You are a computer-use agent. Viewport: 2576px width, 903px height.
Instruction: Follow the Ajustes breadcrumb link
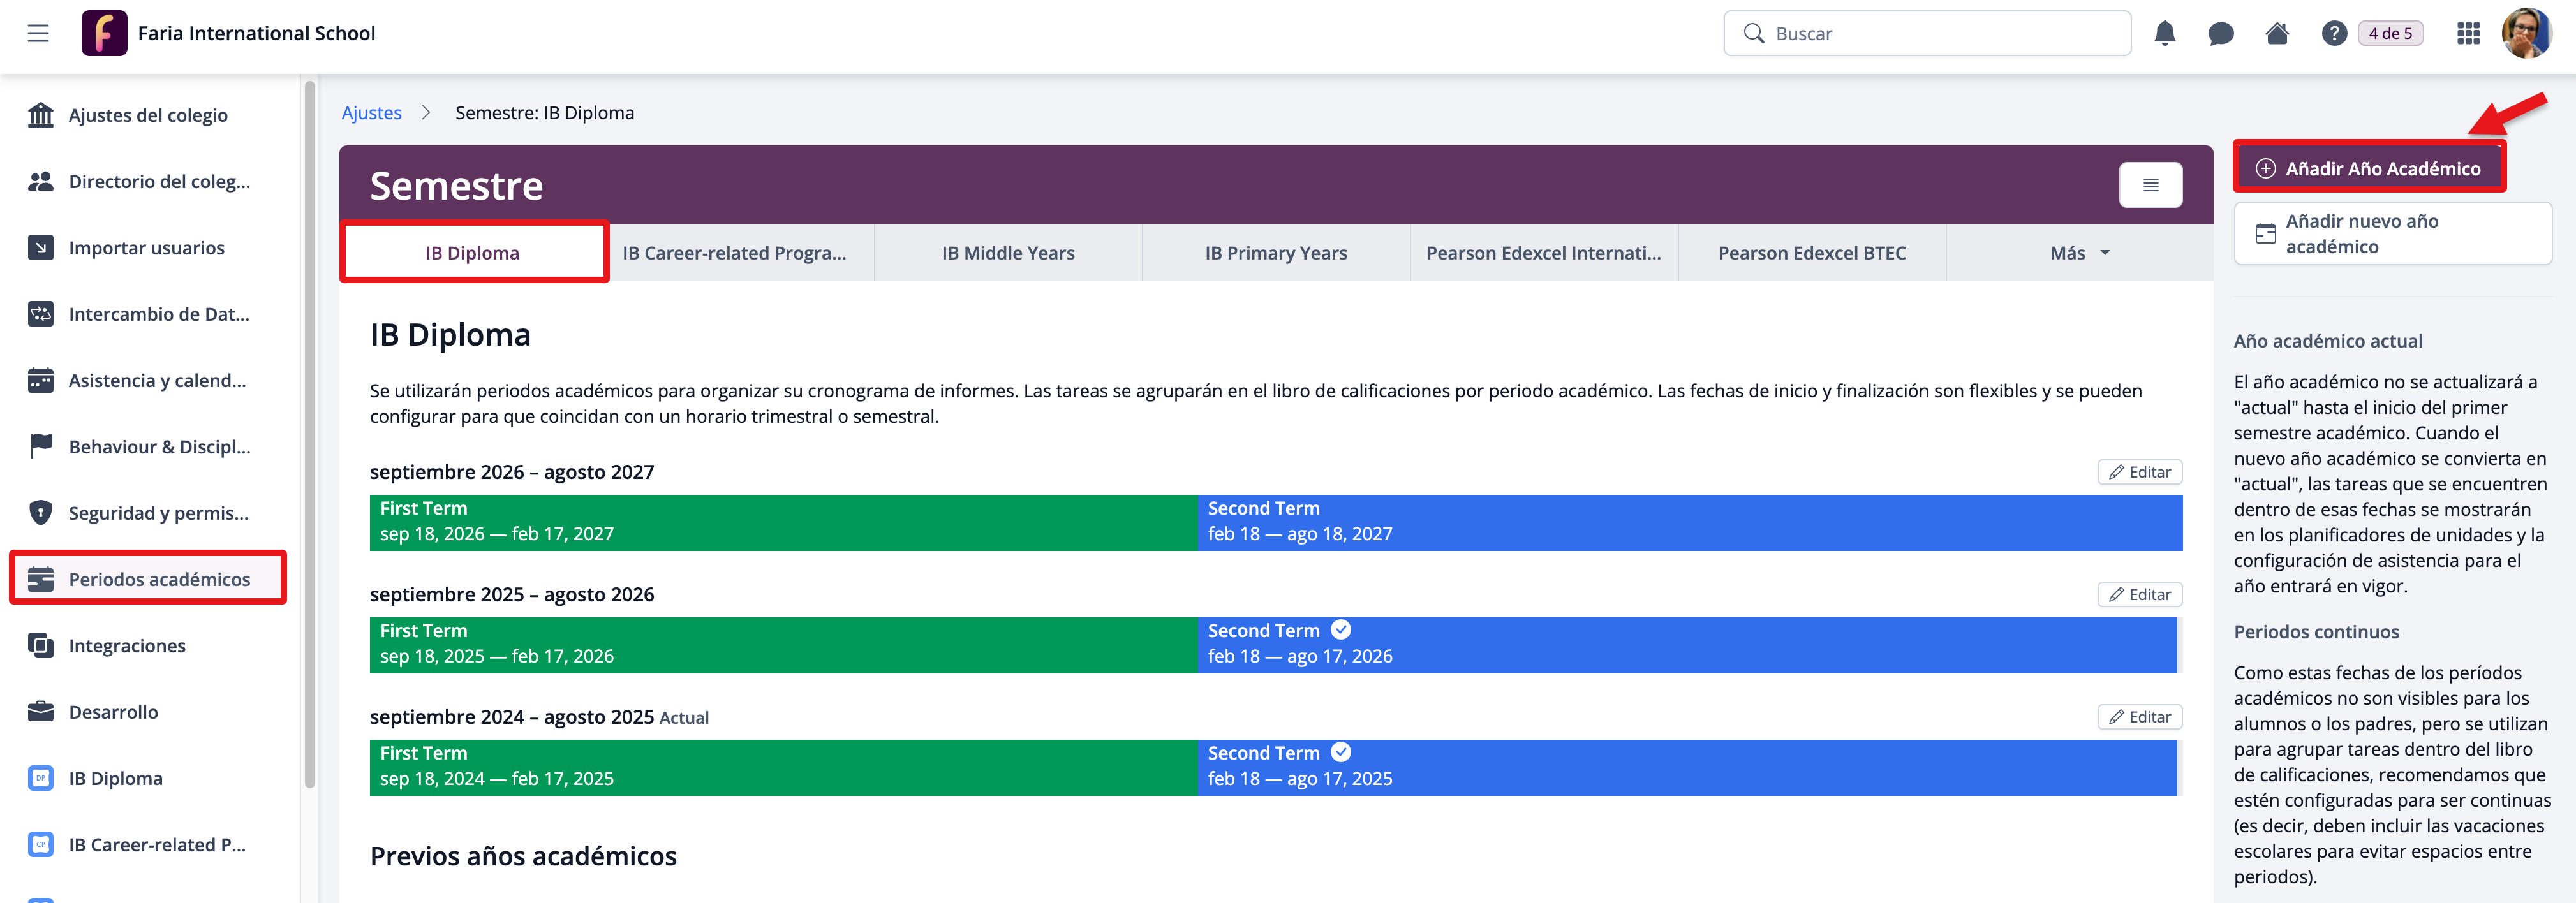pyautogui.click(x=371, y=113)
